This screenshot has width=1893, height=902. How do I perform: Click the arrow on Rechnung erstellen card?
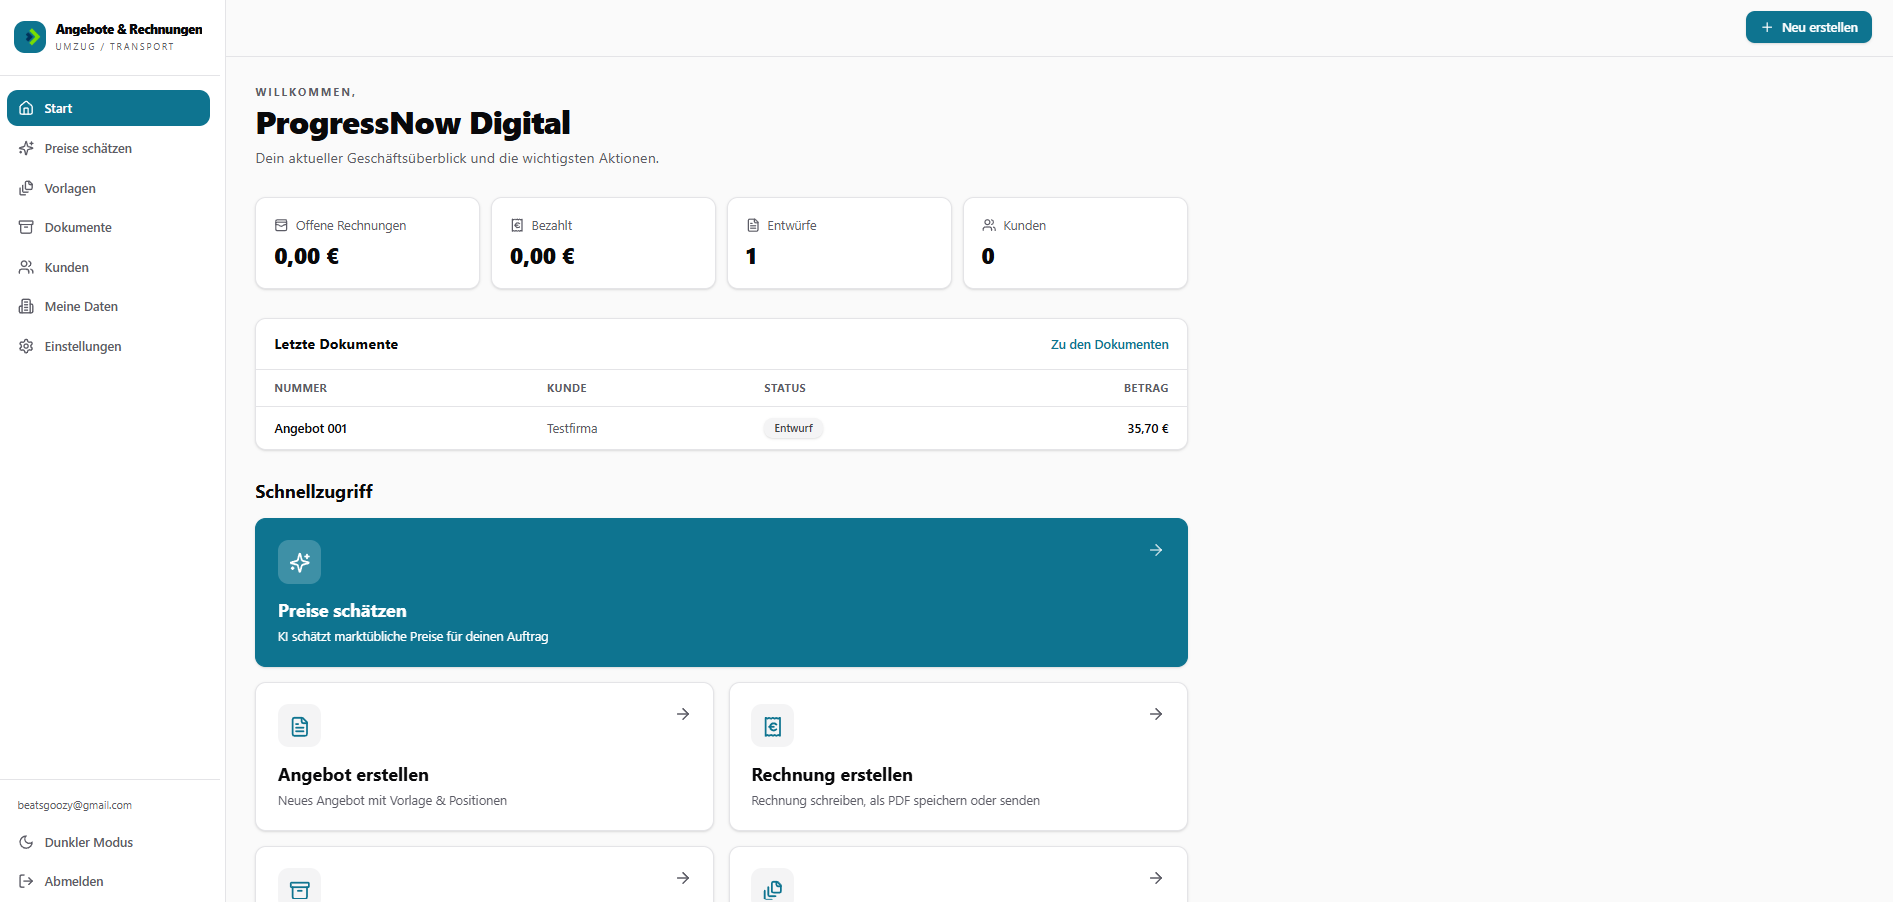[x=1156, y=714]
